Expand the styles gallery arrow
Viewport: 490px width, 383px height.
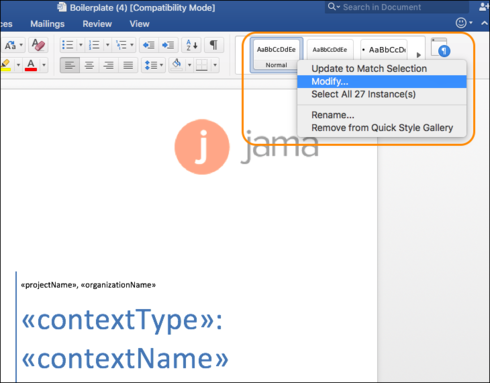pyautogui.click(x=419, y=55)
